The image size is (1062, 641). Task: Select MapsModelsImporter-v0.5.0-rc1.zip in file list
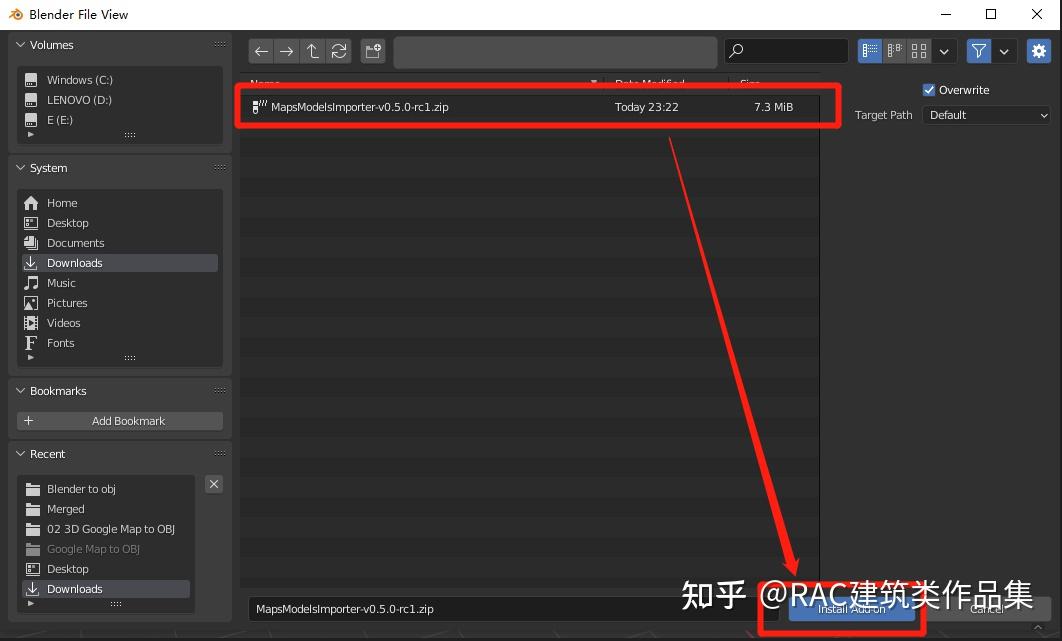coord(530,107)
